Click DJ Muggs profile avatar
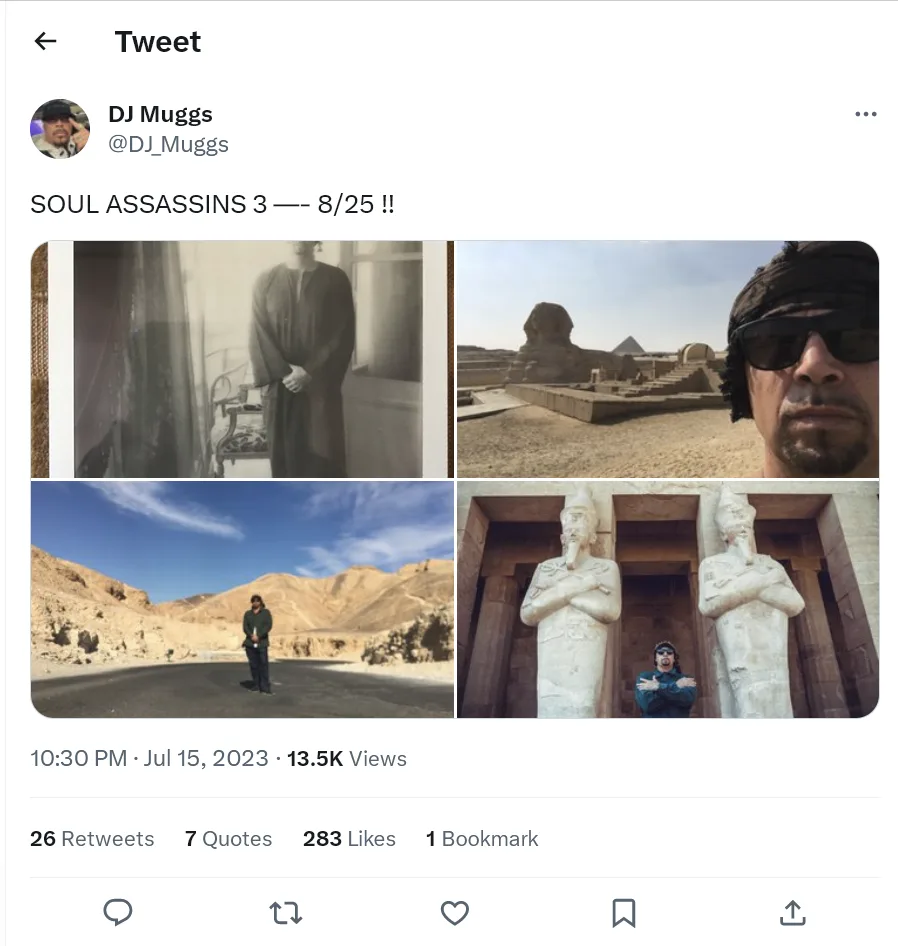898x946 pixels. click(60, 129)
